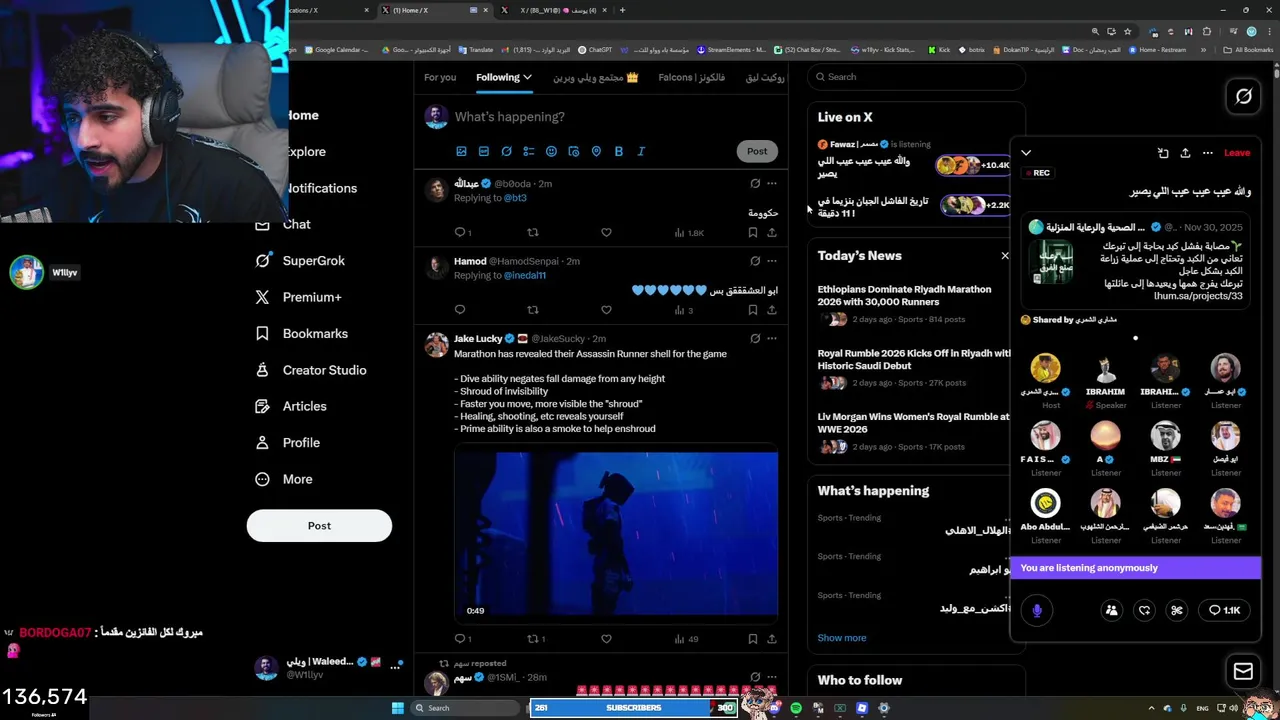
Task: Expand the More menu in the sidebar
Action: pos(284,479)
